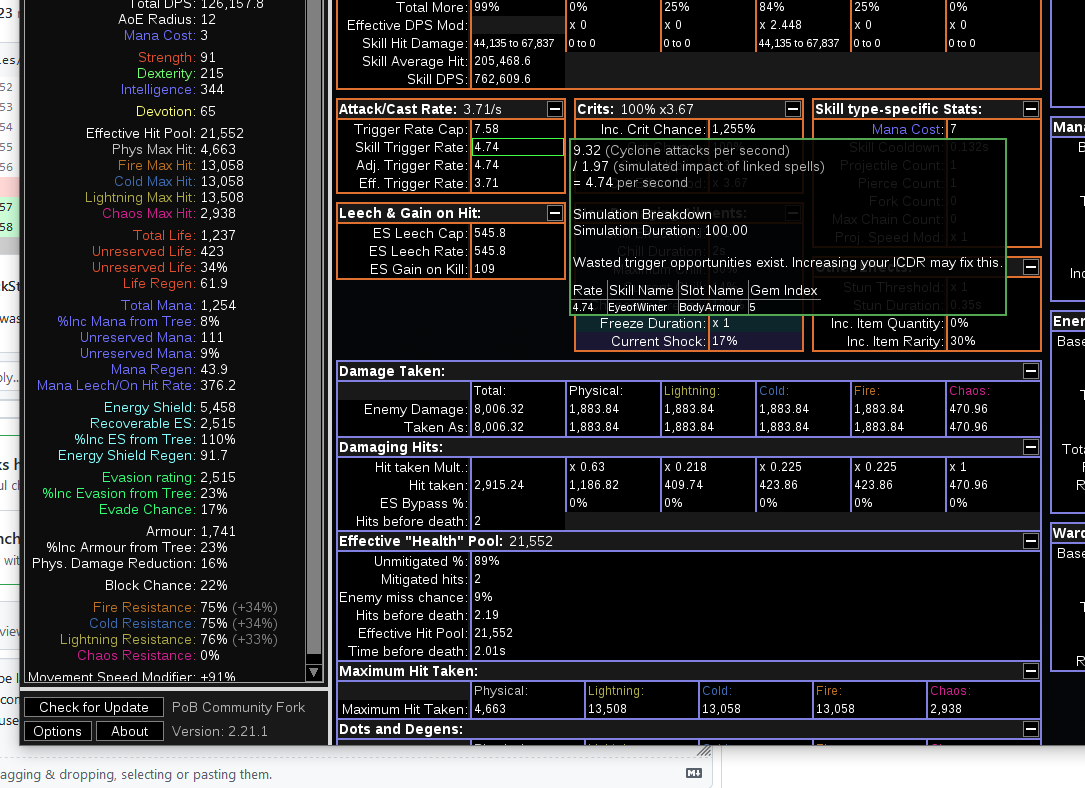This screenshot has width=1085, height=788.
Task: Click the Unmitigated % value 89%
Action: click(x=486, y=561)
